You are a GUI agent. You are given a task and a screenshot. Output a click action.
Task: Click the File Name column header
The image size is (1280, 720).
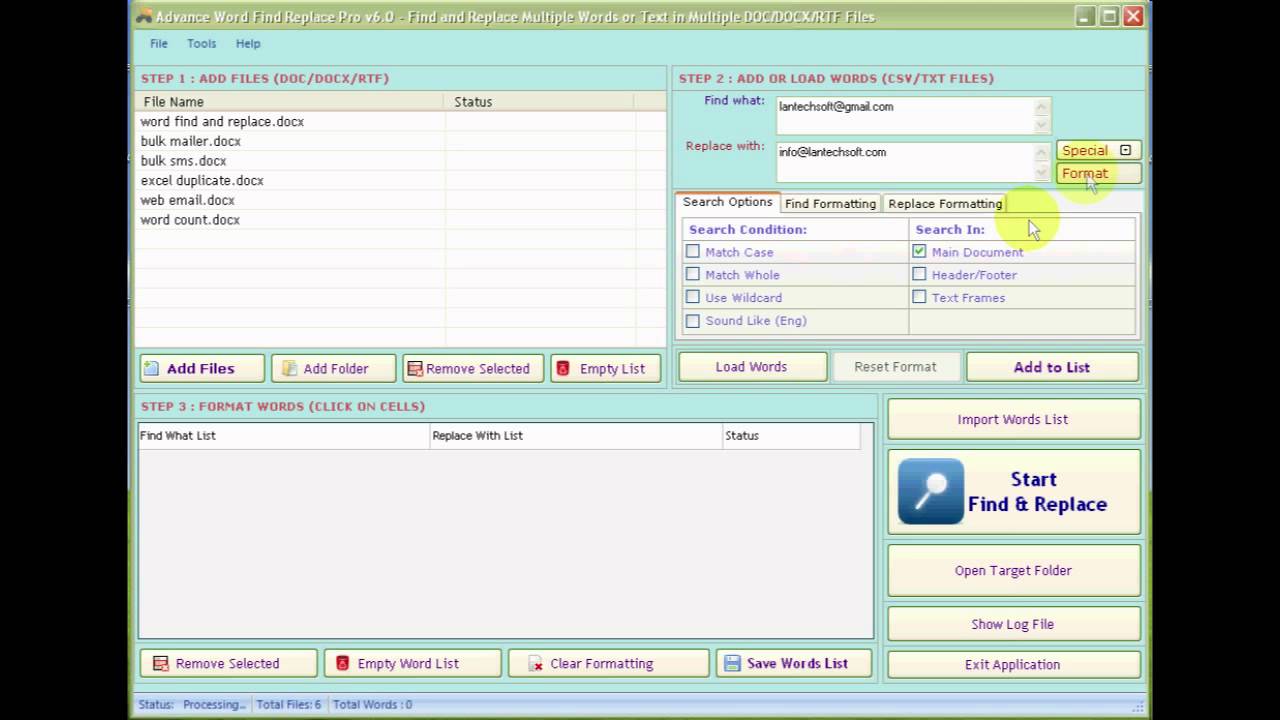pos(290,101)
